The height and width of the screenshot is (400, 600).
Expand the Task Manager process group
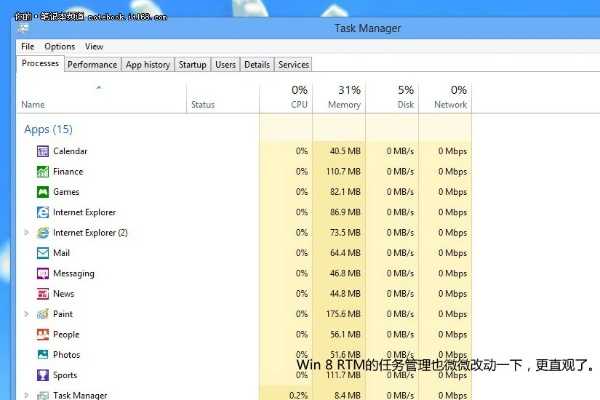tap(27, 395)
